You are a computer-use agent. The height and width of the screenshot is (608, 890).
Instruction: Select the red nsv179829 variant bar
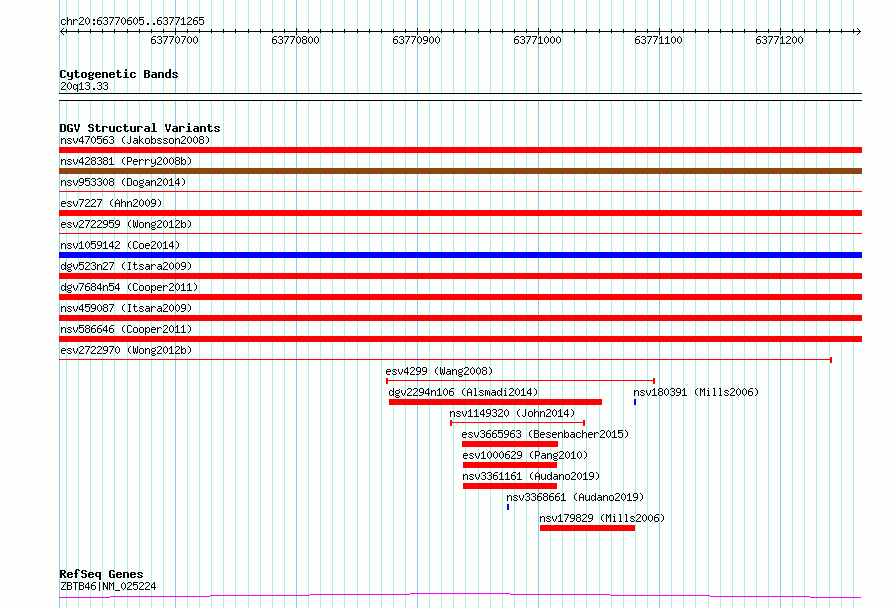point(587,528)
